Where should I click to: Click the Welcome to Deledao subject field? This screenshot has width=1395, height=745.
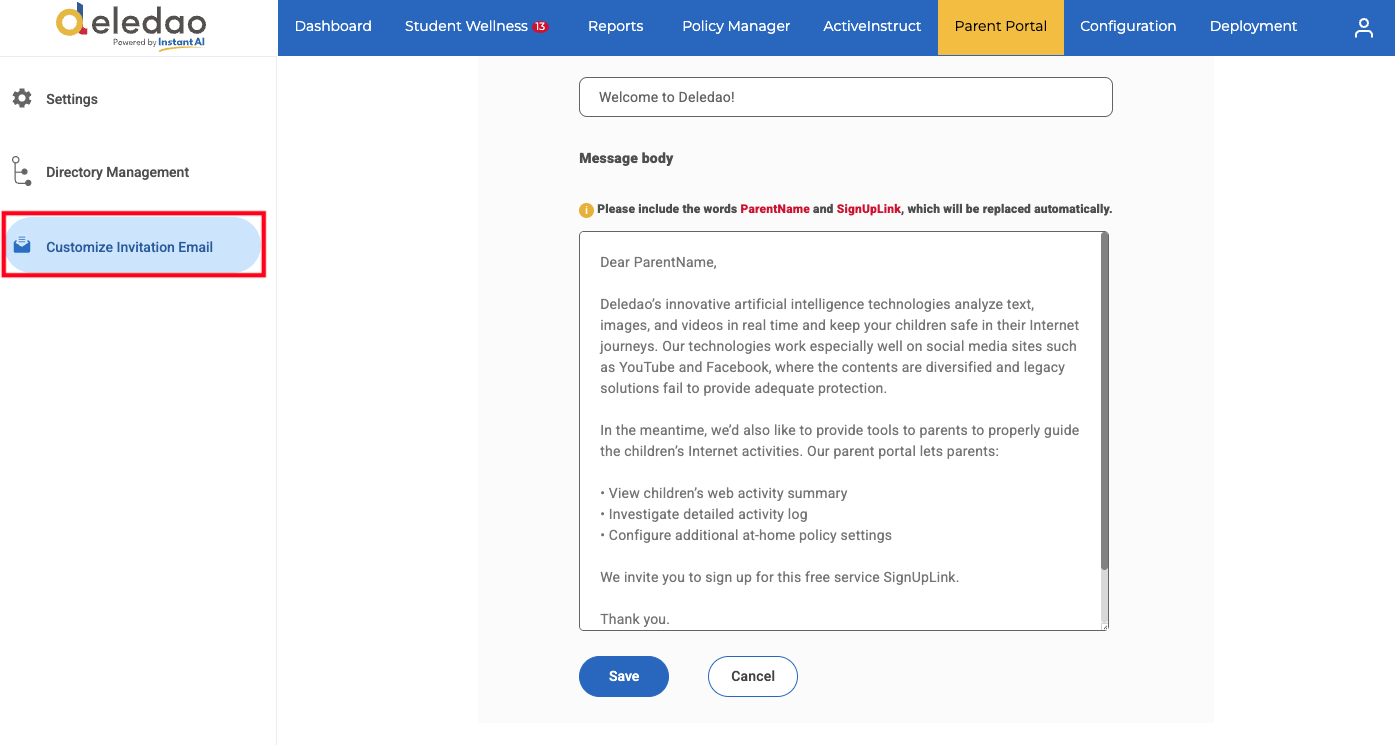[846, 97]
